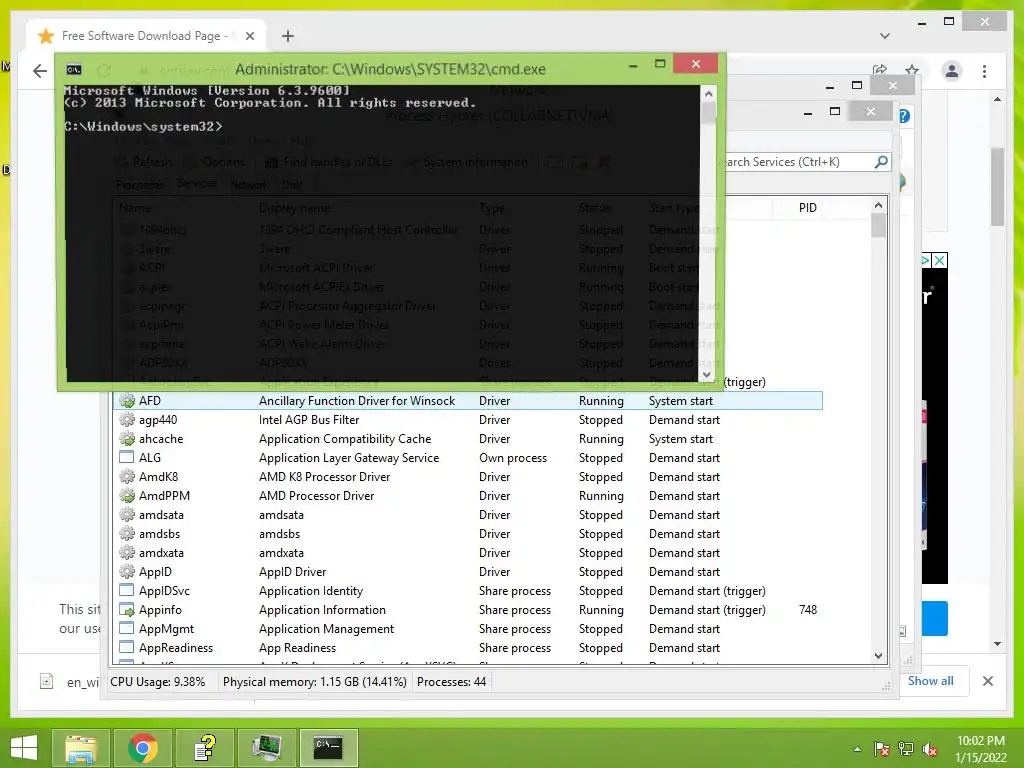Close the Free Software Download Page tab
This screenshot has width=1024, height=768.
pyautogui.click(x=249, y=36)
